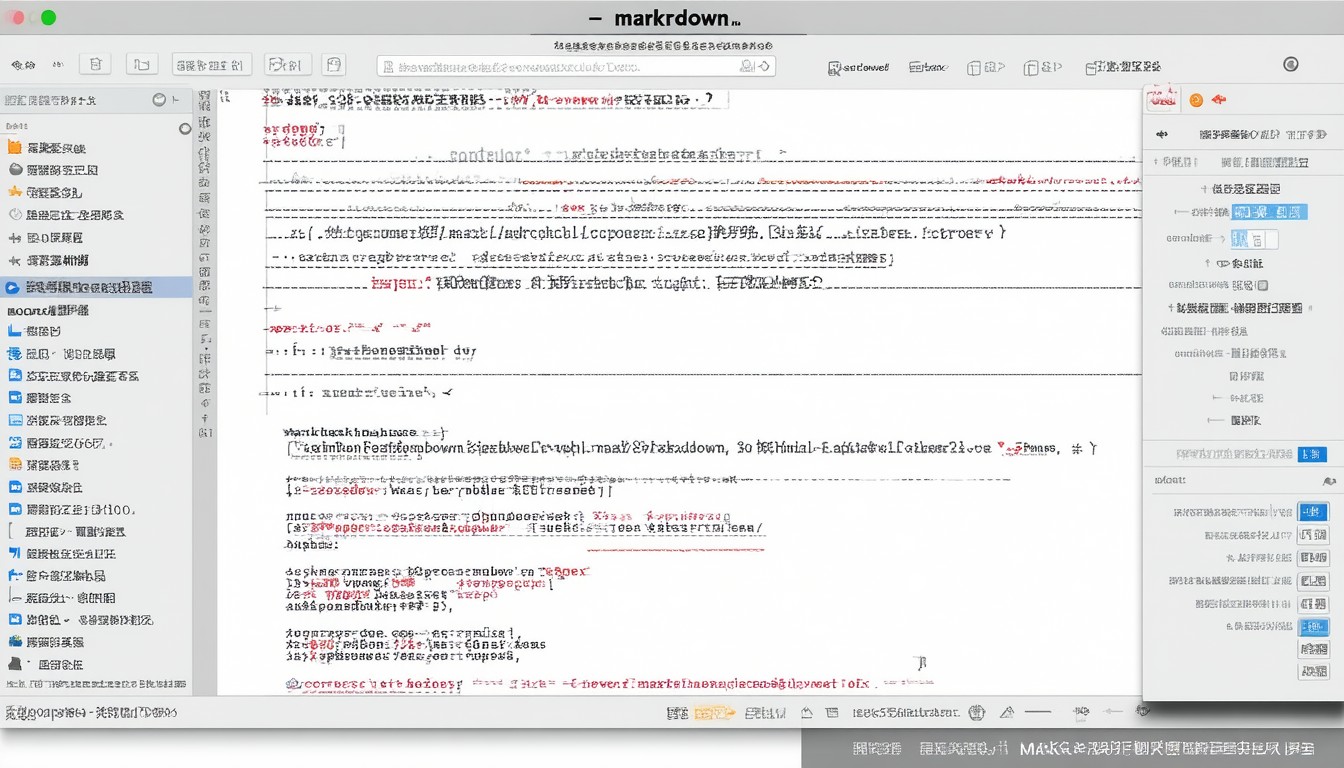Click the horizontal slider line in status bar

pyautogui.click(x=1038, y=713)
